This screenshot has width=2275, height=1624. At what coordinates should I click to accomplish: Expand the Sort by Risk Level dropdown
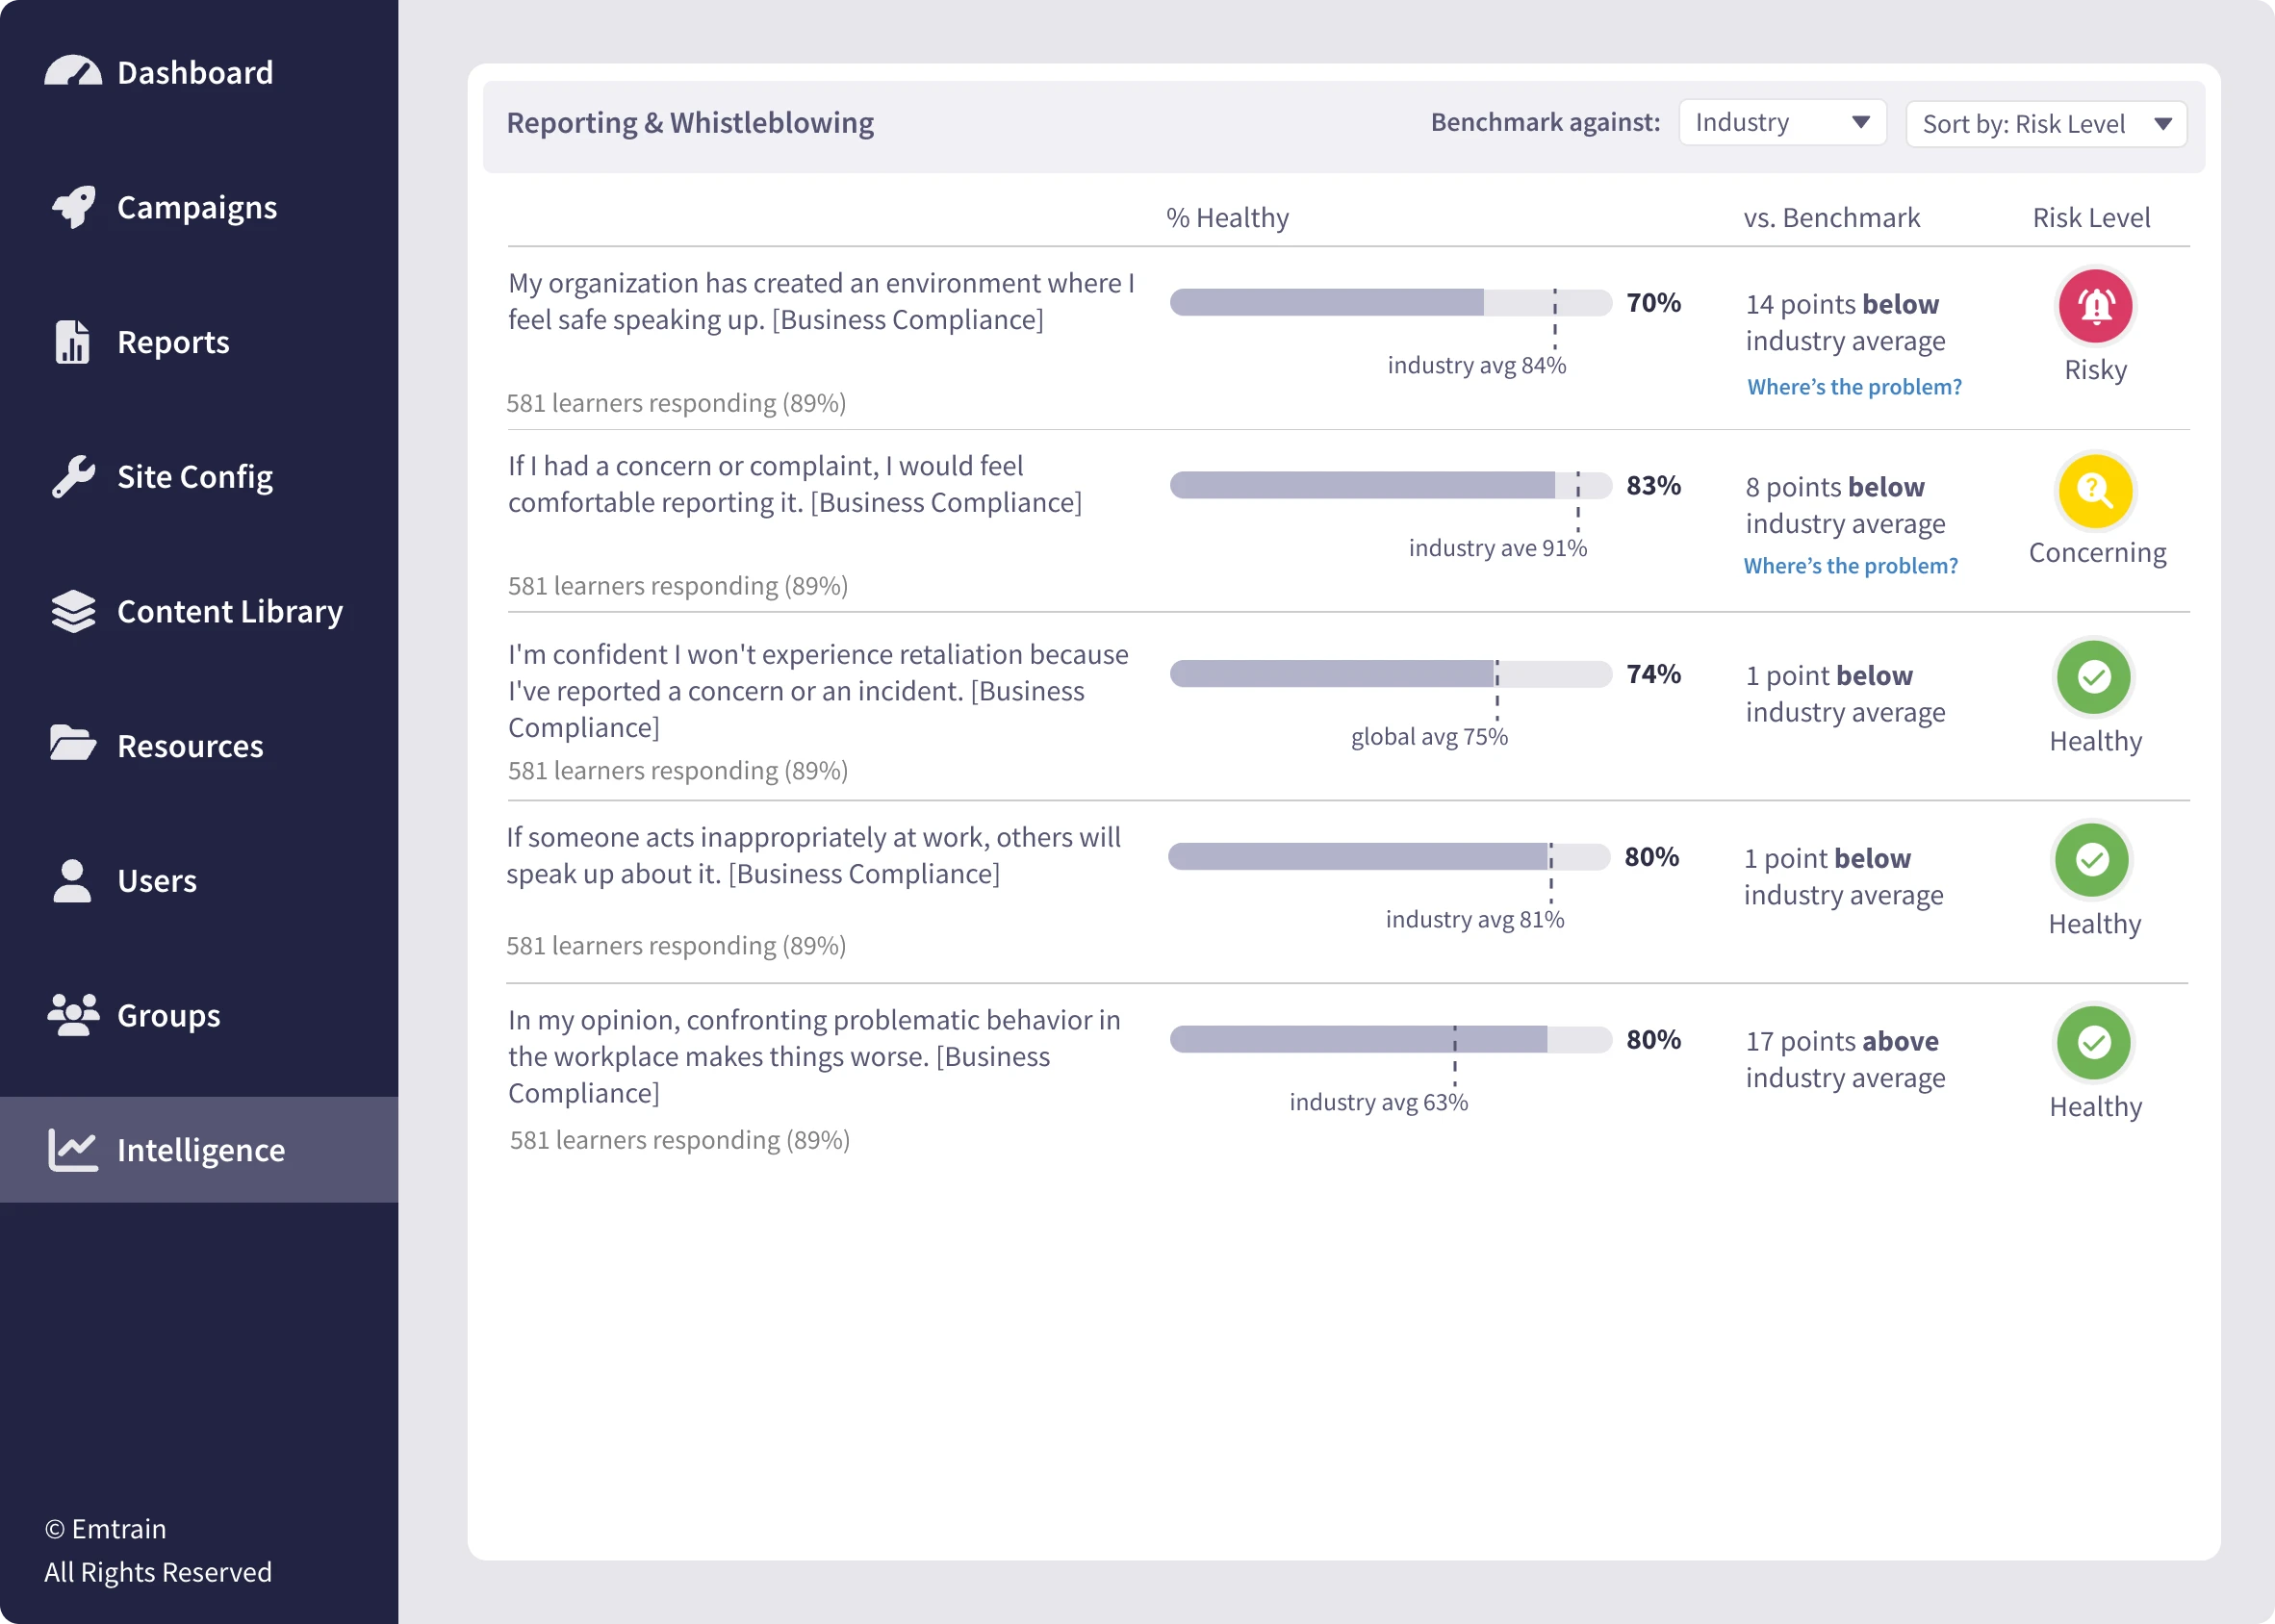click(2045, 124)
